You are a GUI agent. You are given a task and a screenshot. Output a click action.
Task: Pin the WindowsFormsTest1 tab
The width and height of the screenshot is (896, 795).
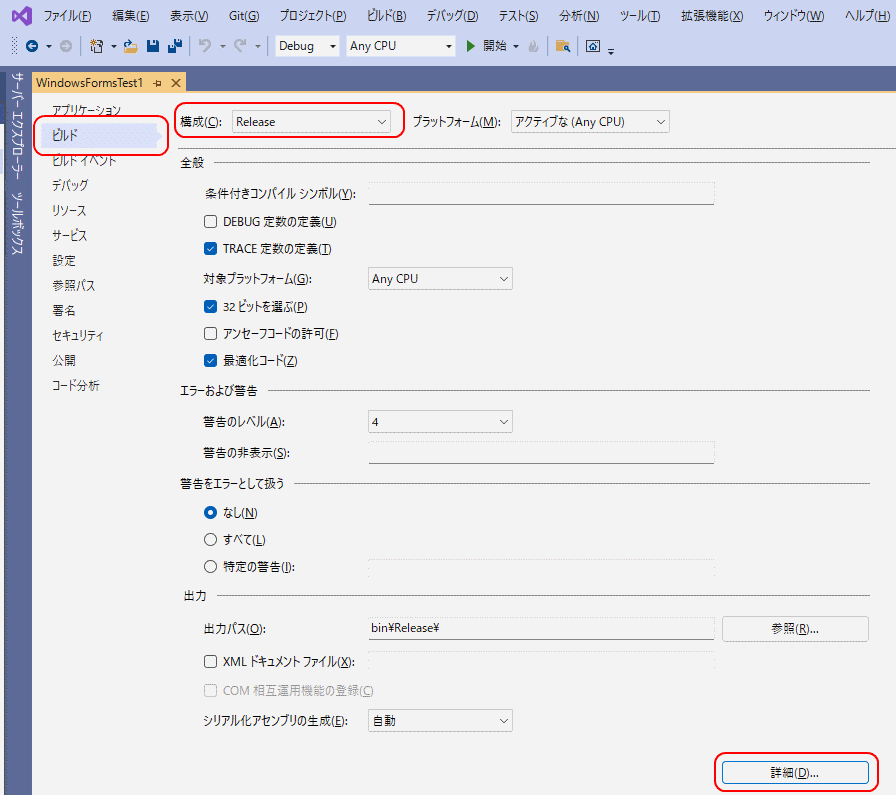(x=157, y=83)
